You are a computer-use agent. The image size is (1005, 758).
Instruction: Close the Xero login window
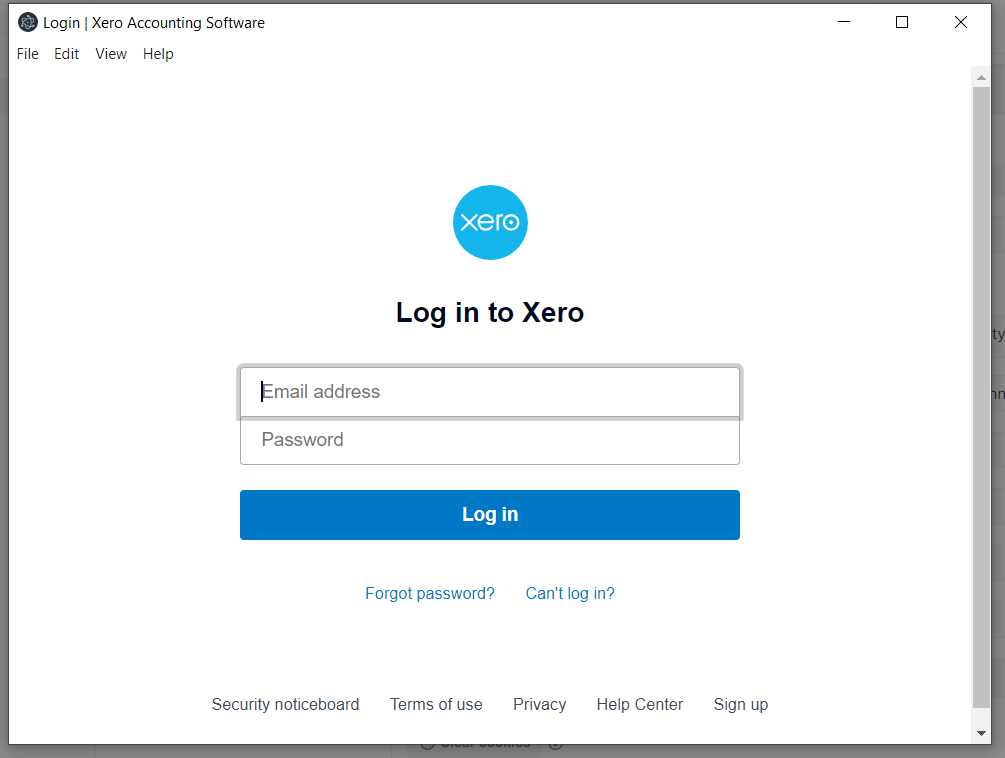[960, 22]
